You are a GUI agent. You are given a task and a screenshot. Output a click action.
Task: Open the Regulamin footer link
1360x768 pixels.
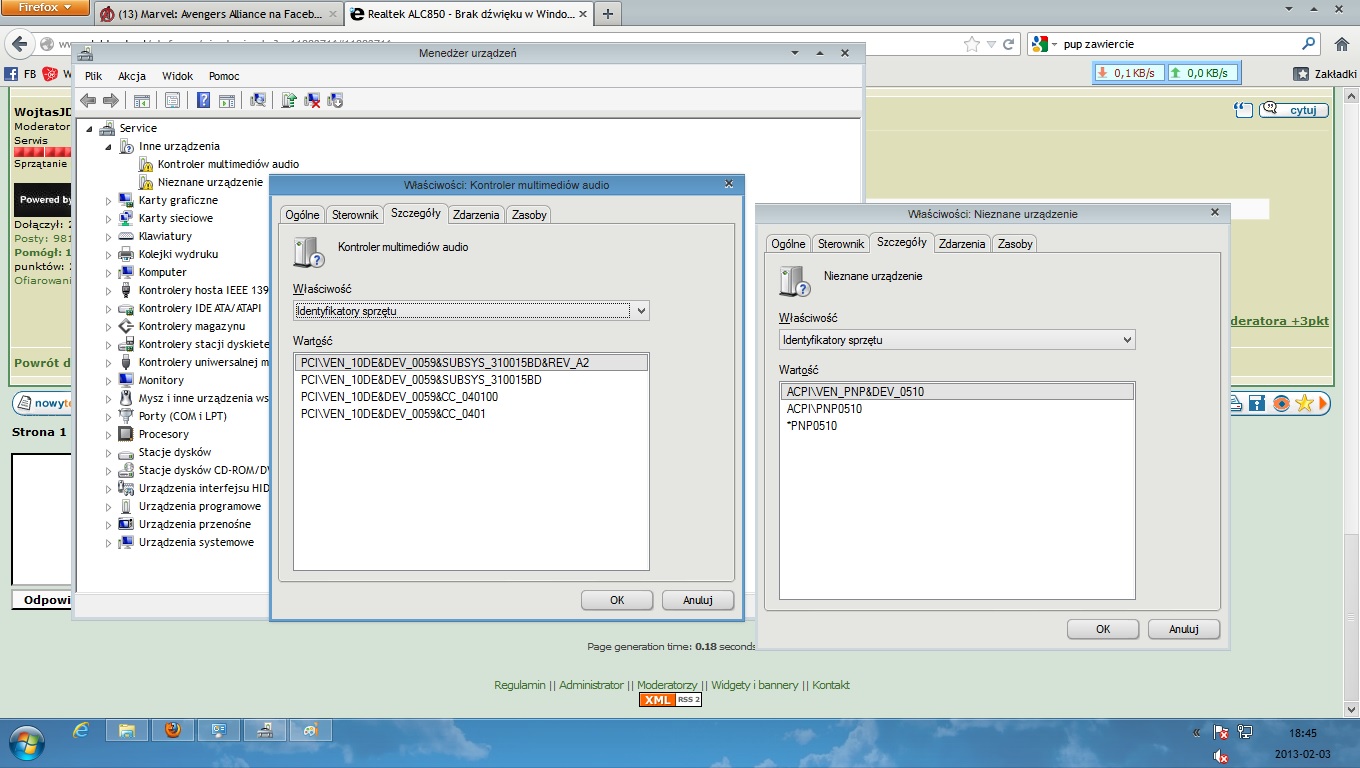520,685
